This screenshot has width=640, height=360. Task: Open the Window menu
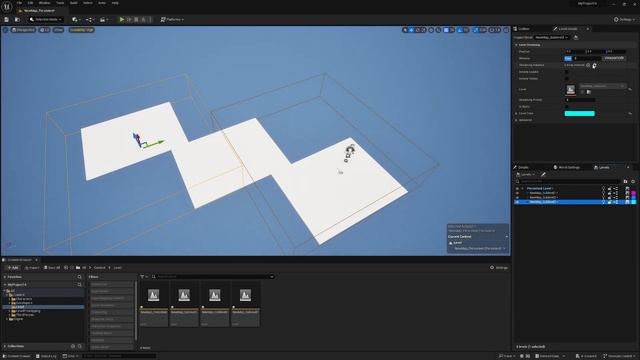44,3
